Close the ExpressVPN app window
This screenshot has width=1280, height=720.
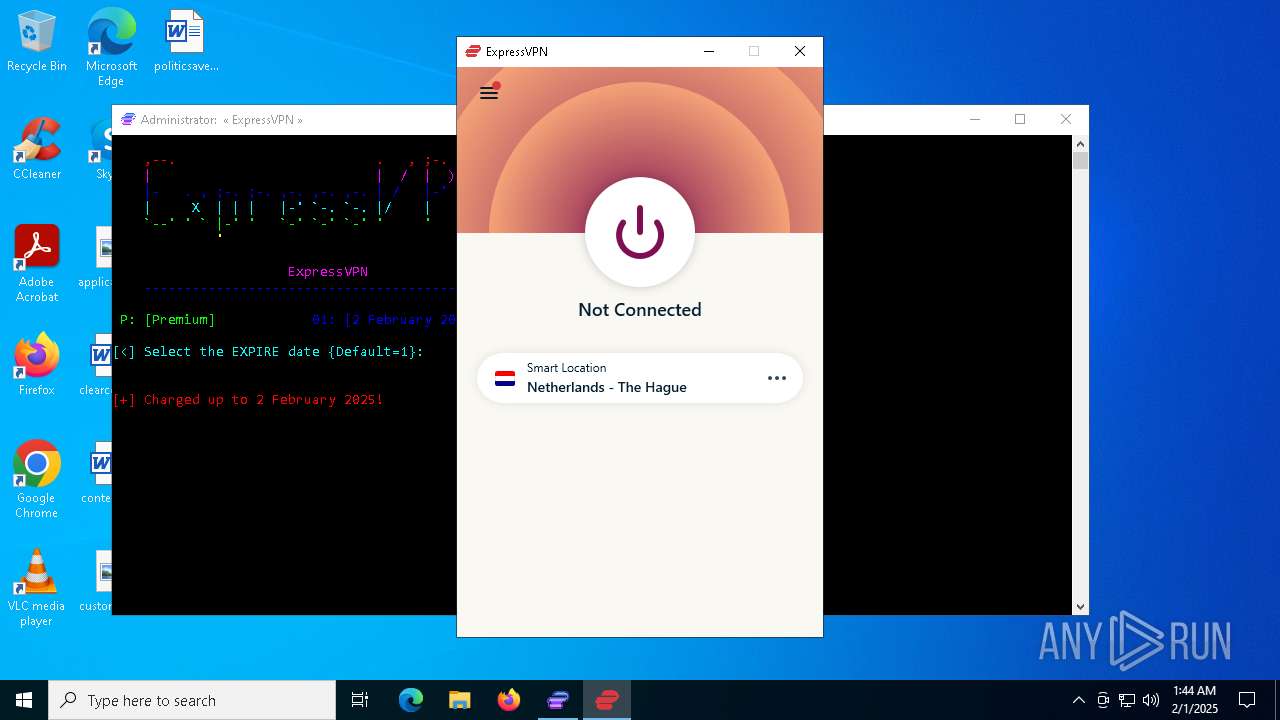(800, 51)
